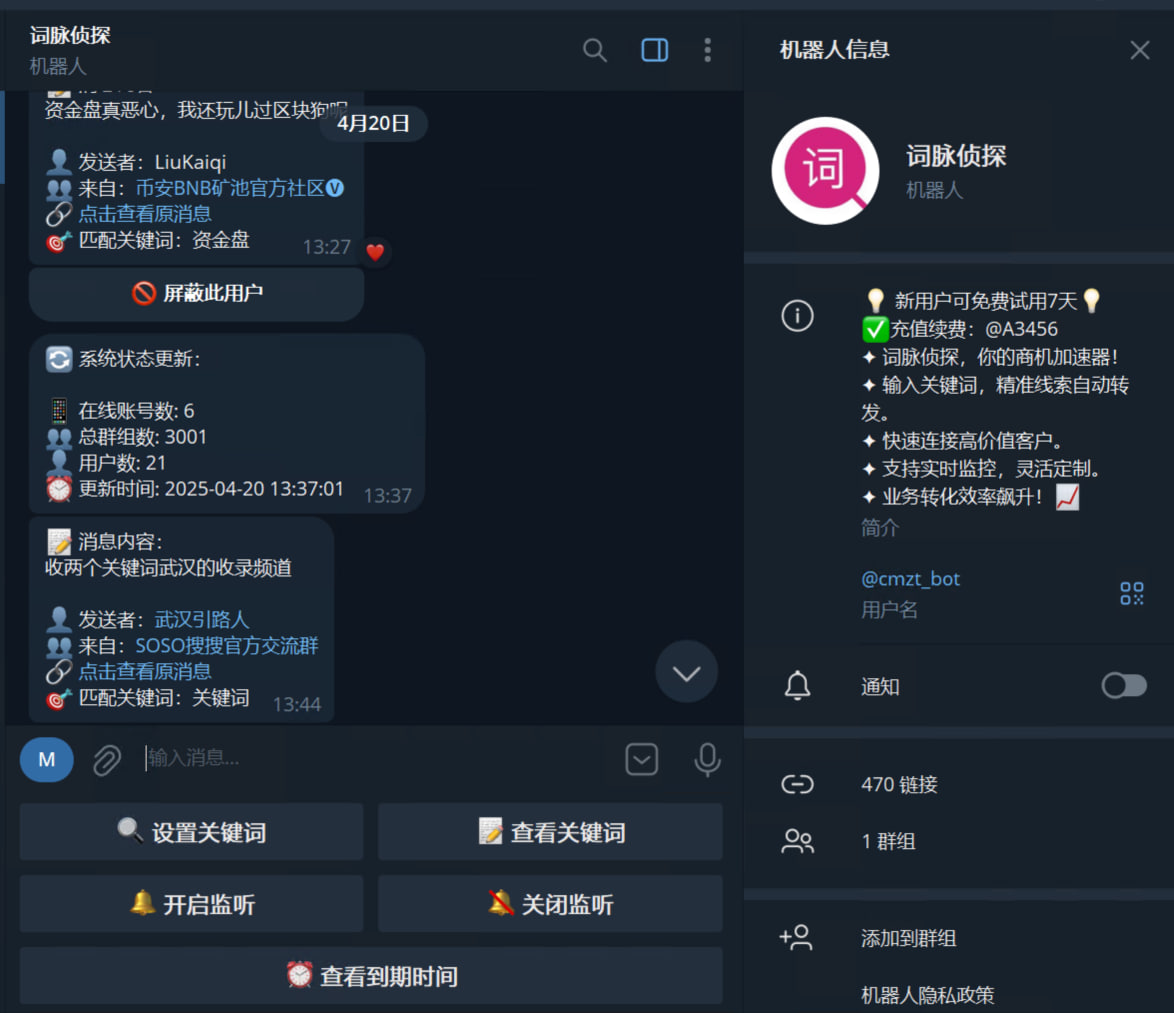Jump to latest messages with down-arrow button
The image size is (1174, 1013).
pyautogui.click(x=687, y=672)
